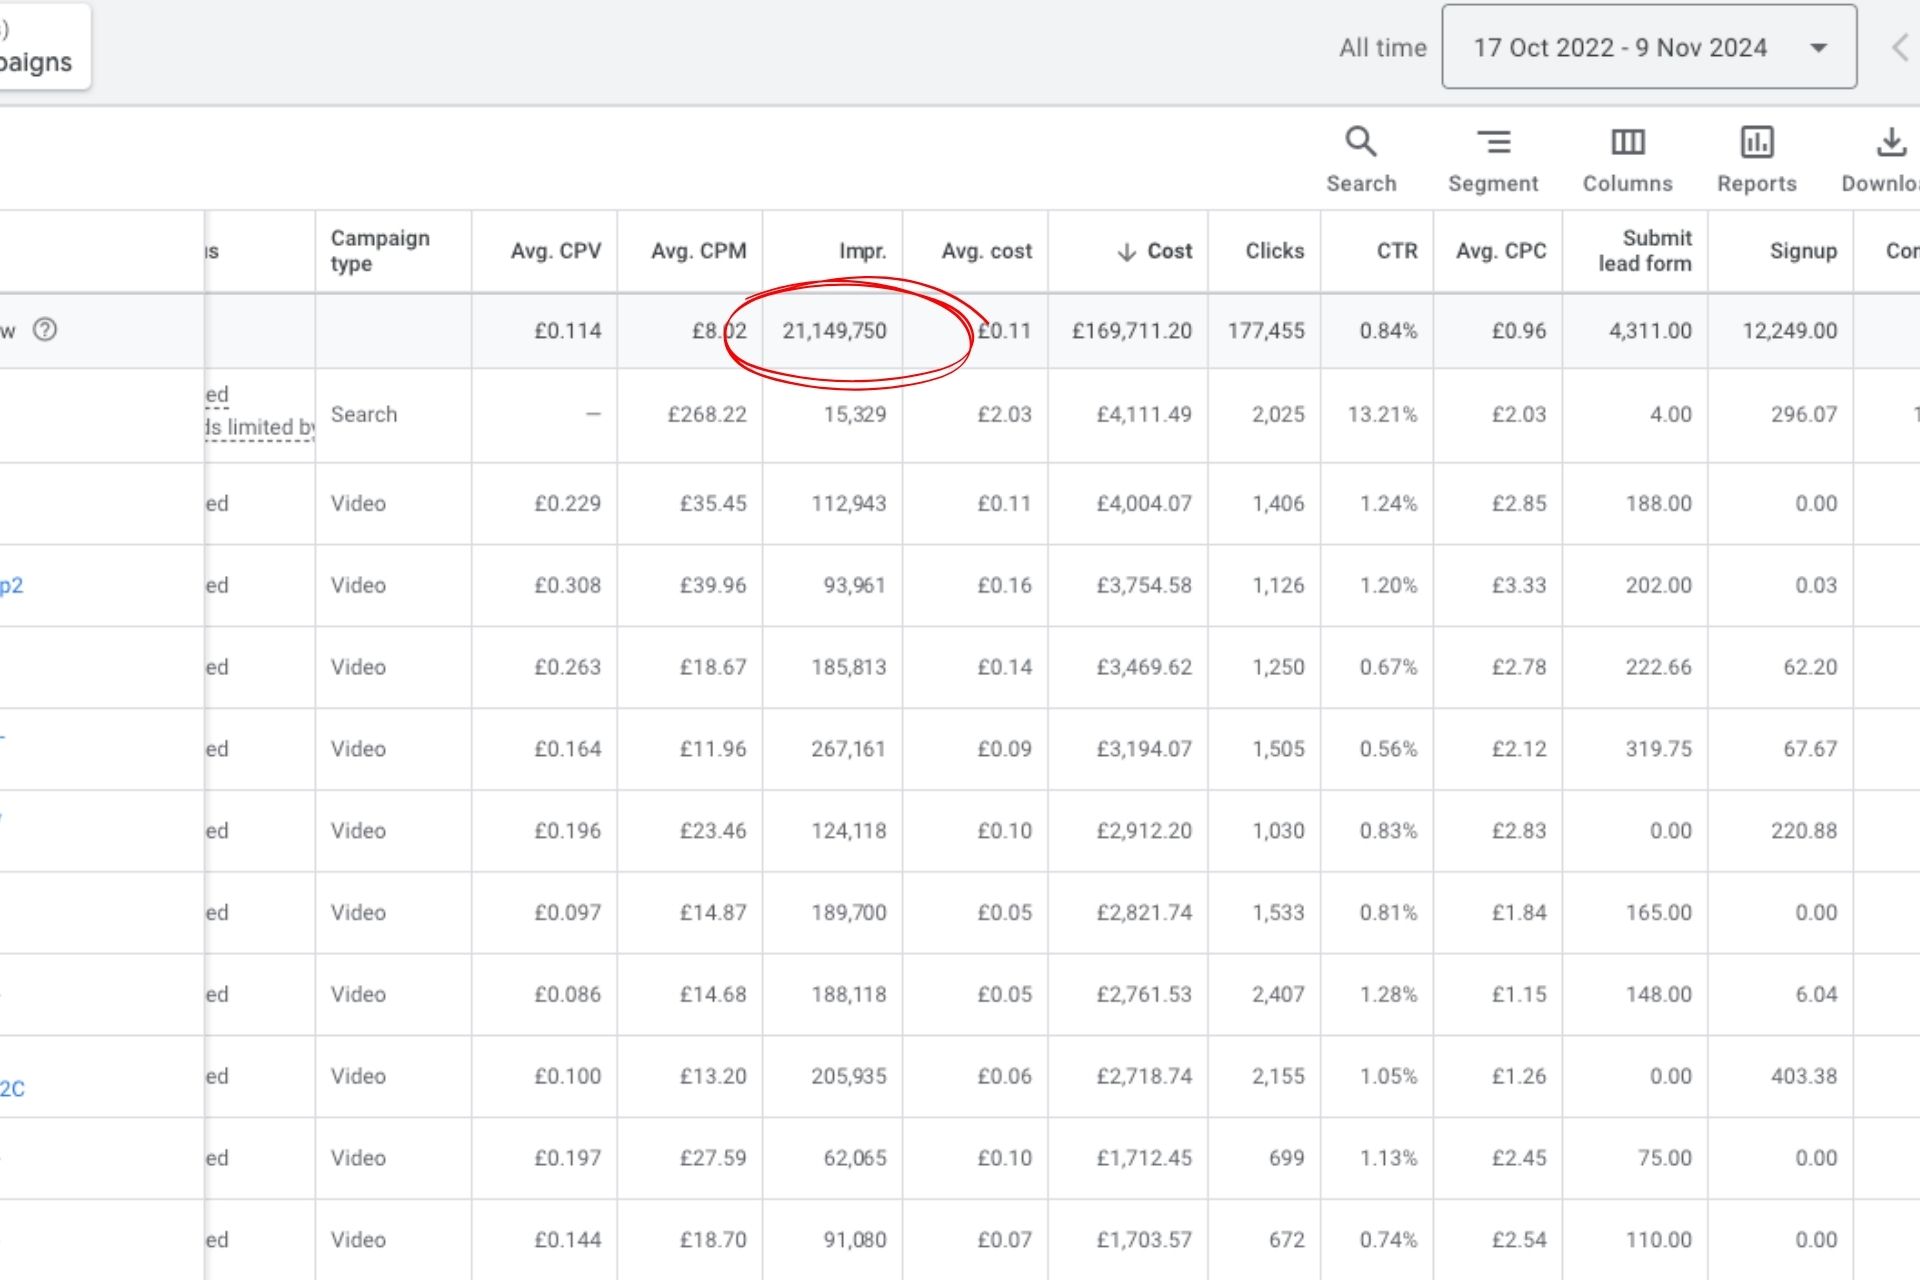Sort by Clicks column header
Viewport: 1920px width, 1280px height.
click(1274, 251)
